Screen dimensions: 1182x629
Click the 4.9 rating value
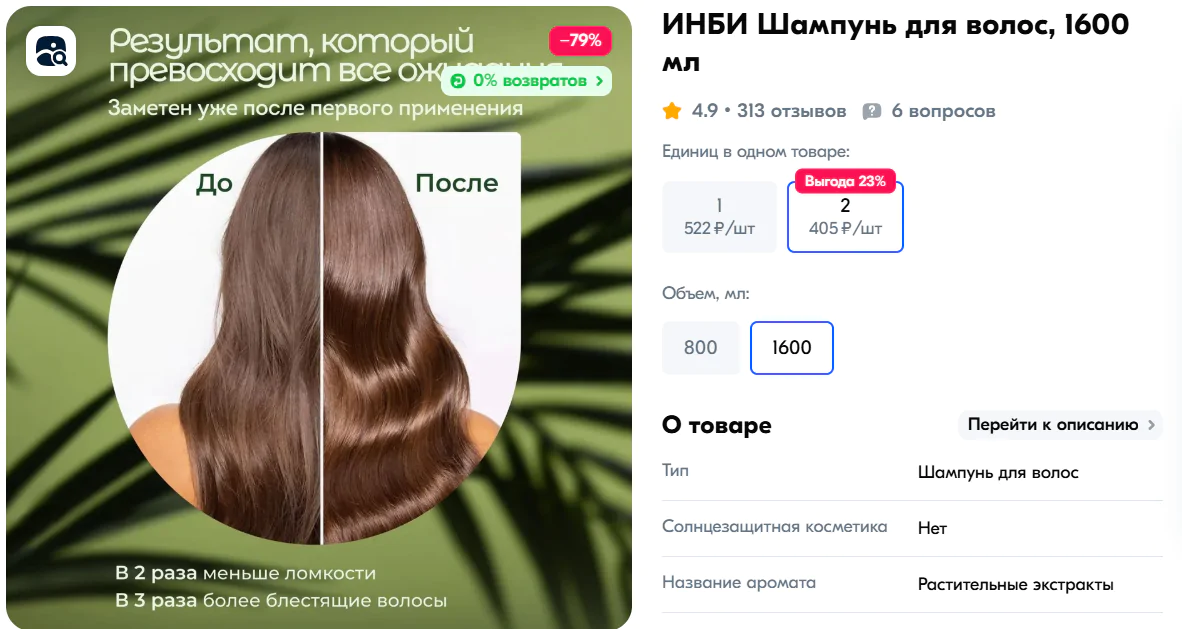pyautogui.click(x=705, y=112)
